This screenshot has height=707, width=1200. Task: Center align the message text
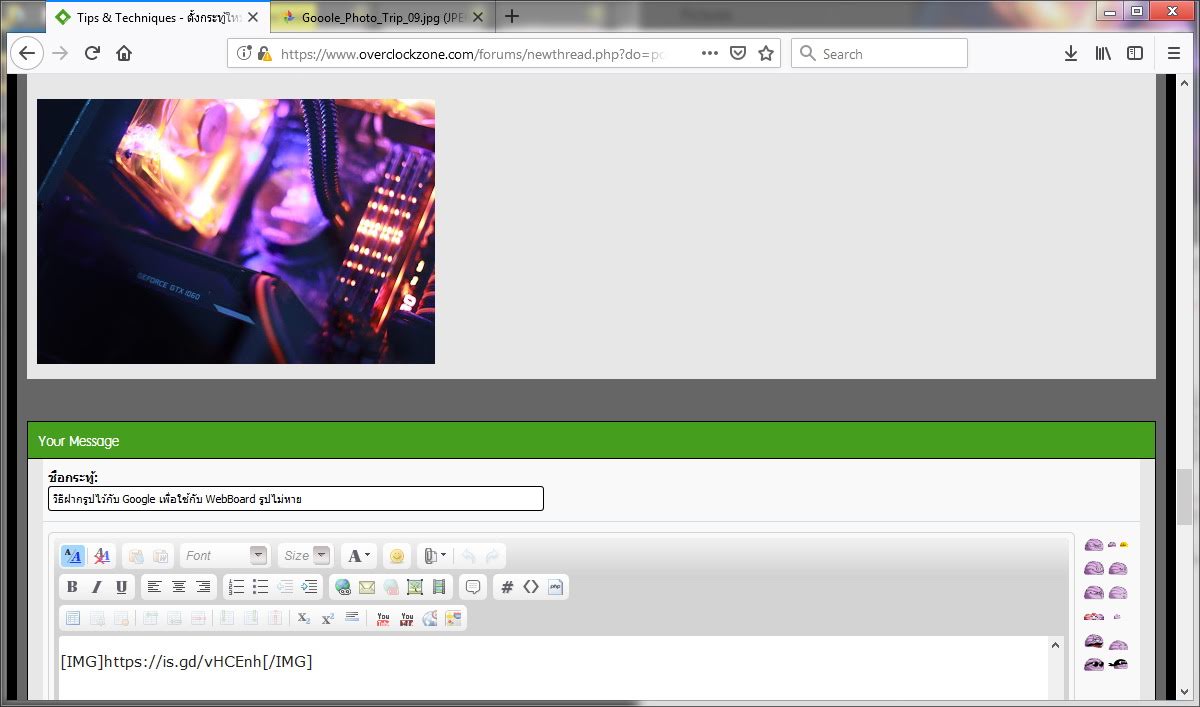tap(179, 587)
